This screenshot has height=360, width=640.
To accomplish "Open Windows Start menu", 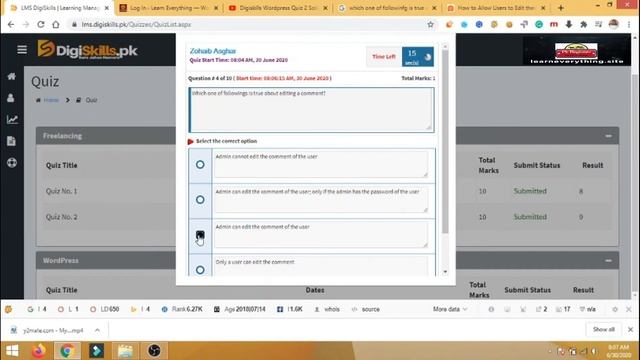I will pos(12,351).
